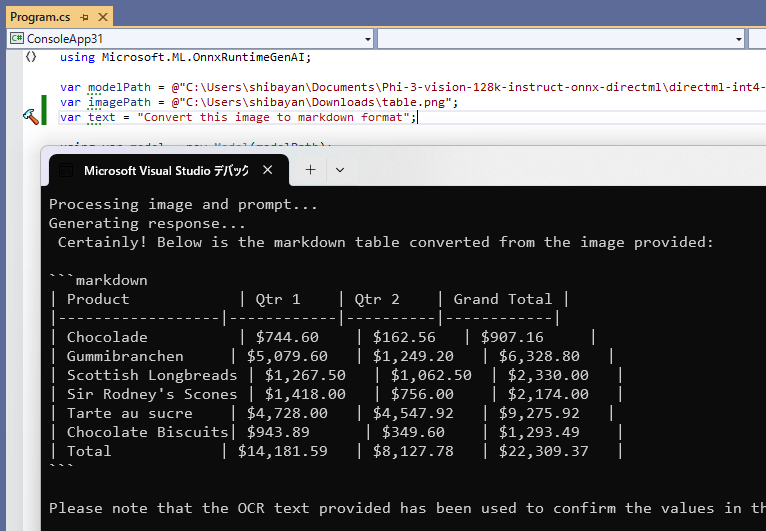Close the Program.cs tab

103,17
